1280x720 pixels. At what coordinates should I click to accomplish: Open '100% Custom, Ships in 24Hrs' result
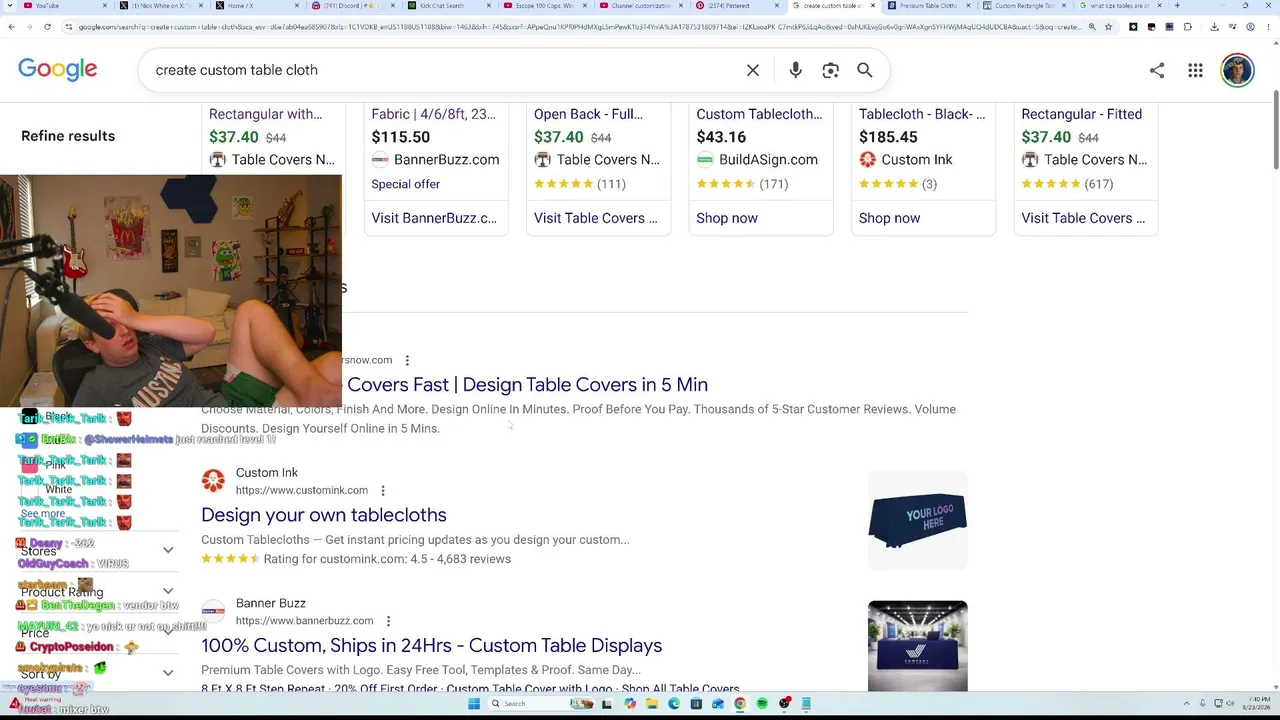[431, 645]
